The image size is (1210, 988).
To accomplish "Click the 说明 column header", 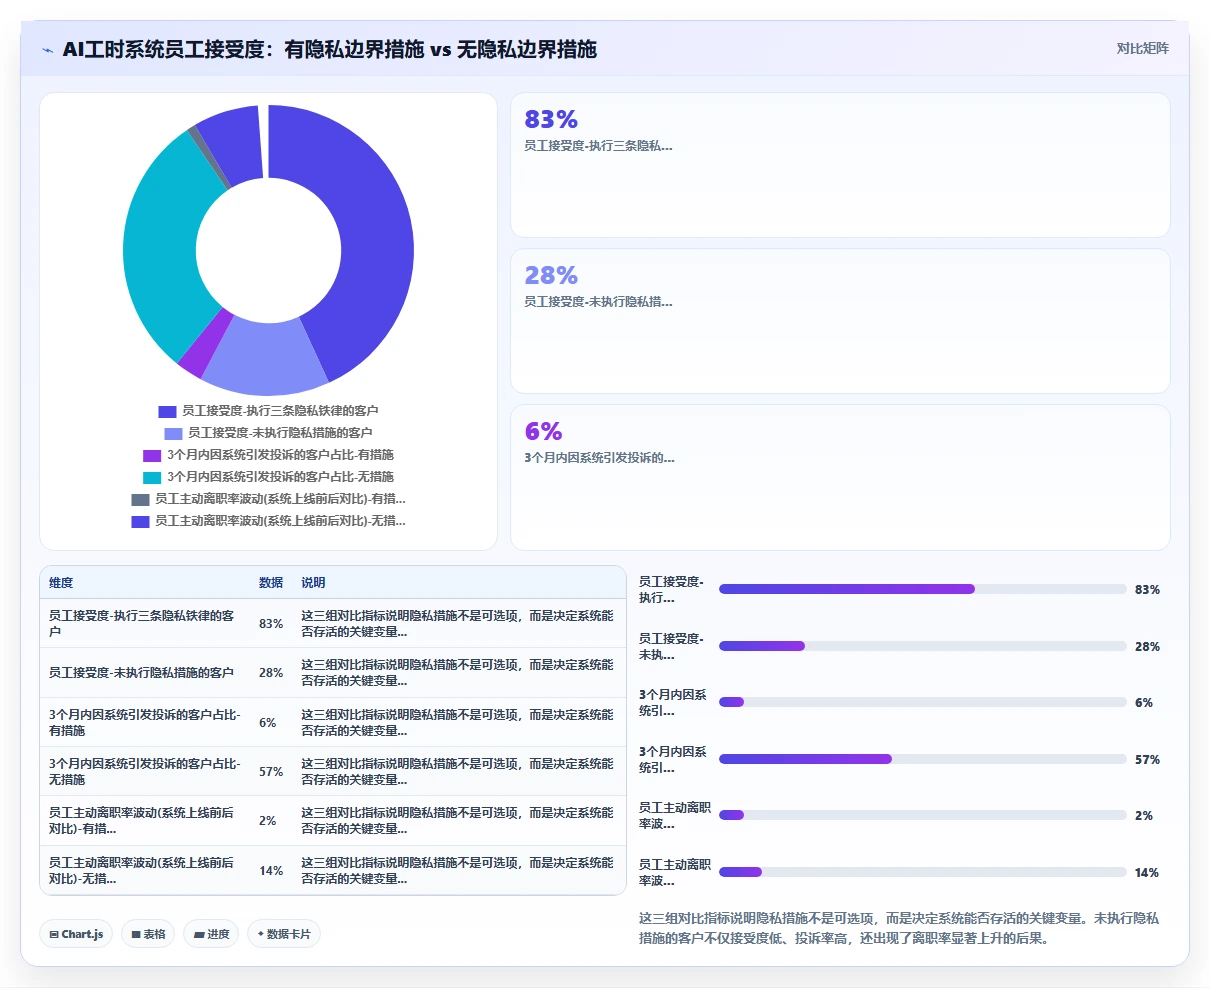I will click(x=313, y=582).
